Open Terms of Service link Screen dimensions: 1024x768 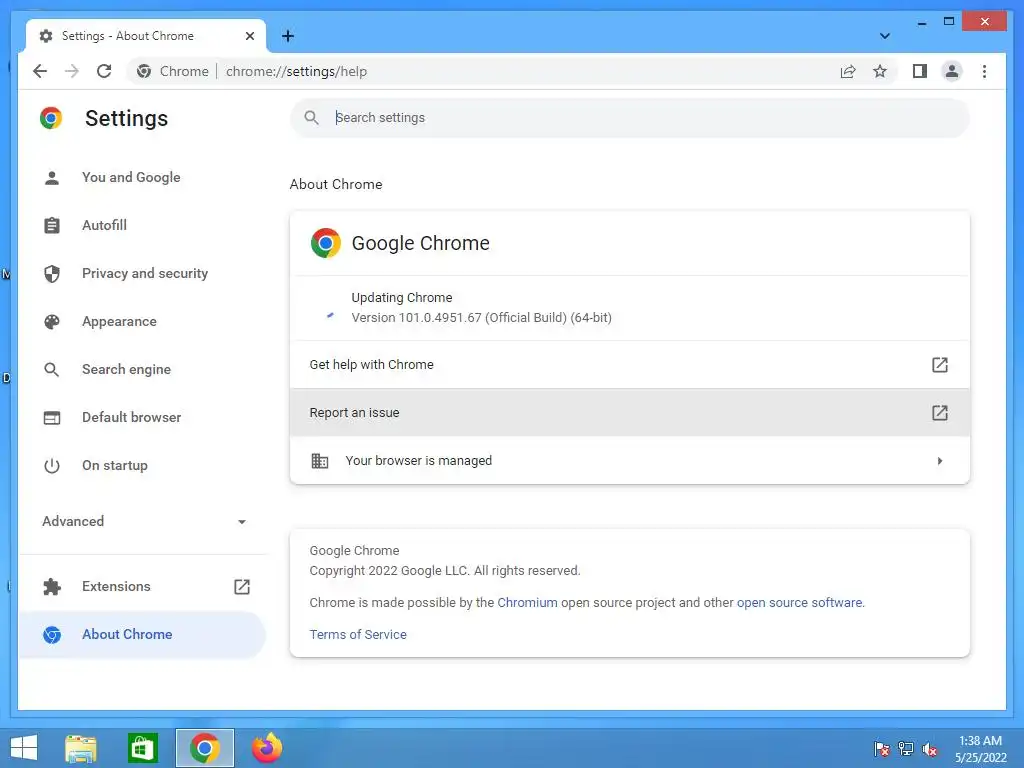[358, 635]
